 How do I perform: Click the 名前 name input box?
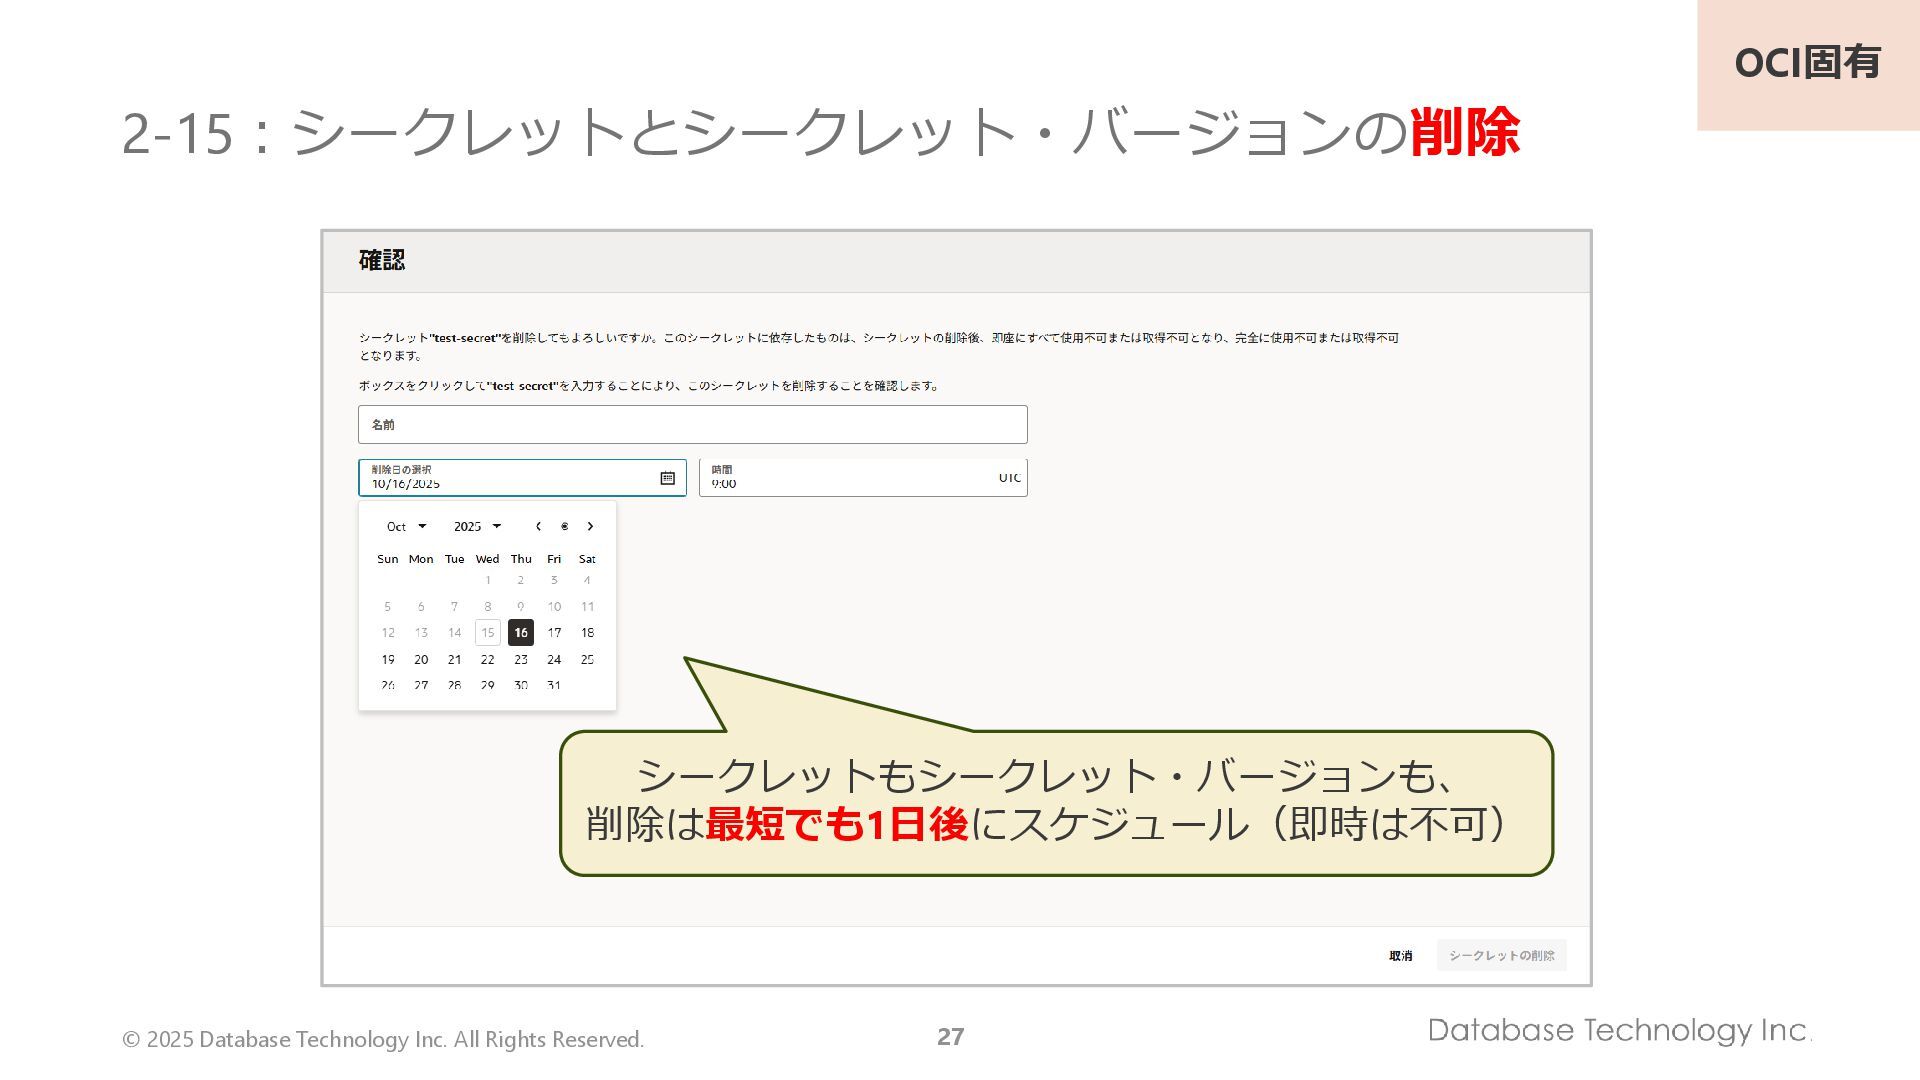tap(692, 425)
